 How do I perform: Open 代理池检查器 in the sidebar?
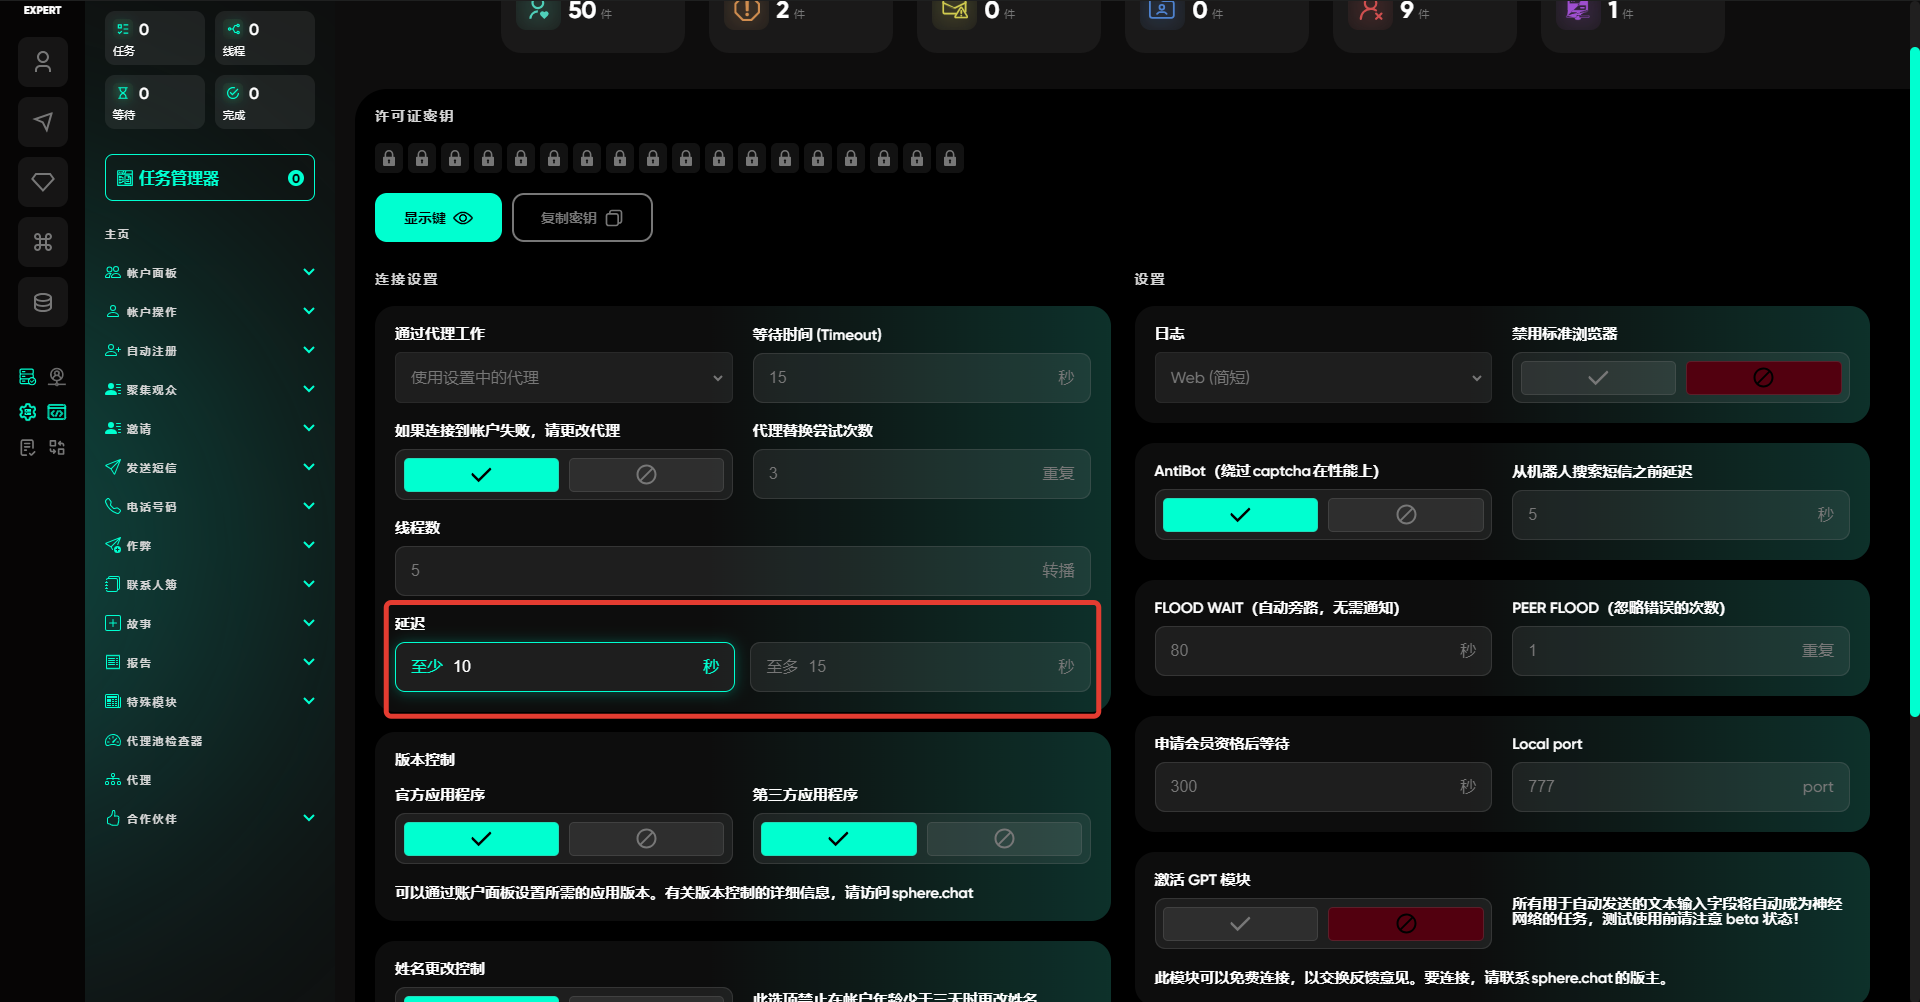coord(164,741)
